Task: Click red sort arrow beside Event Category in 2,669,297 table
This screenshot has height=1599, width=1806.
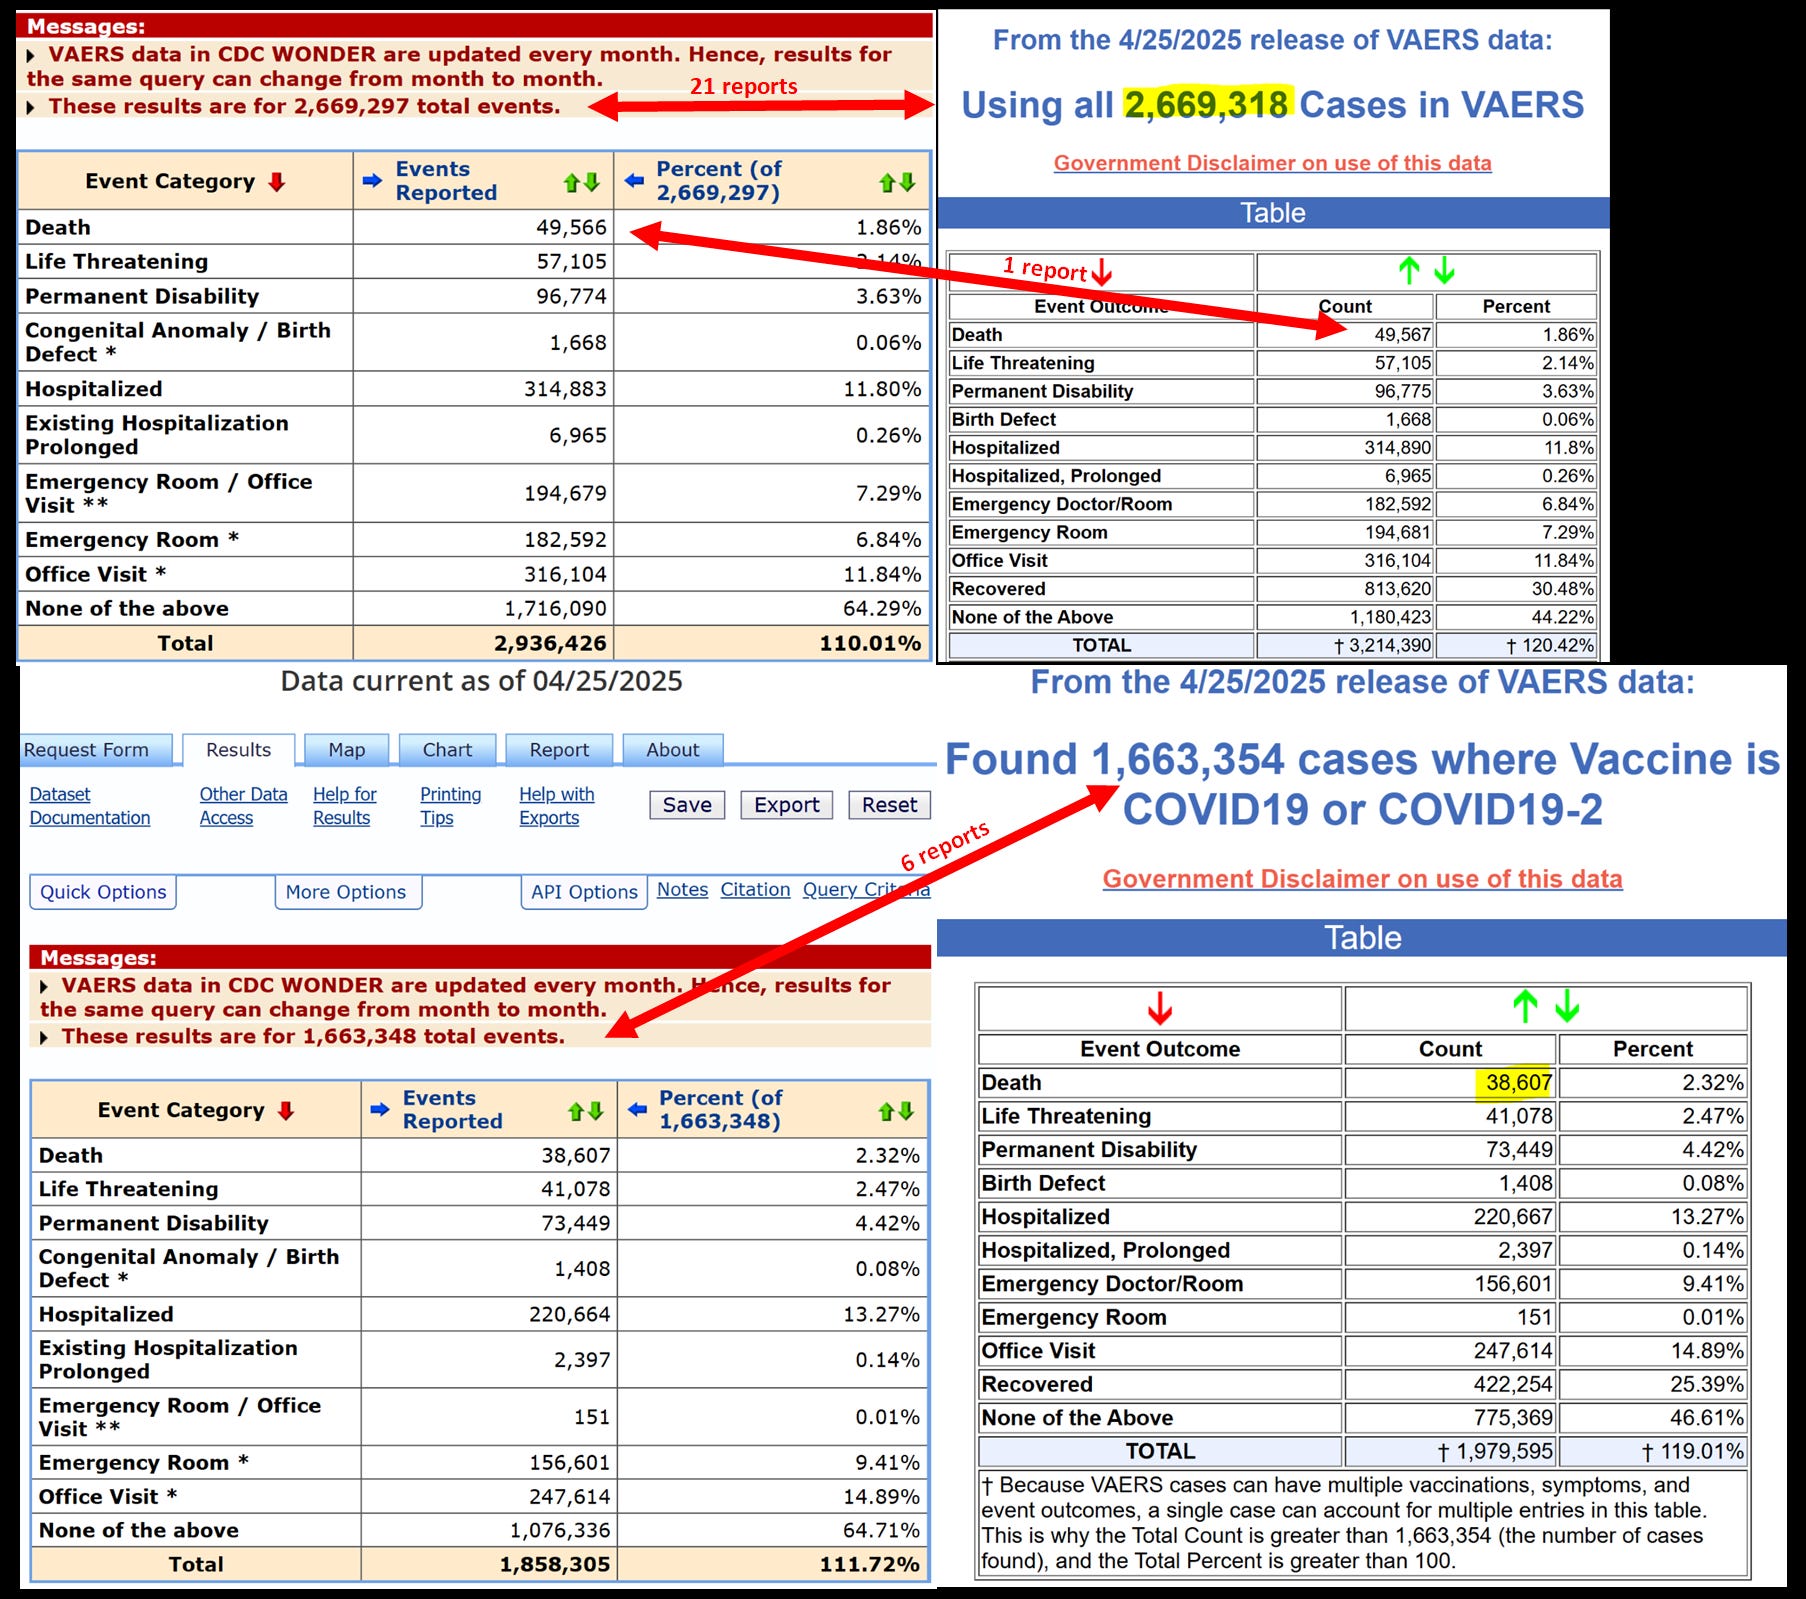Action: (x=277, y=181)
